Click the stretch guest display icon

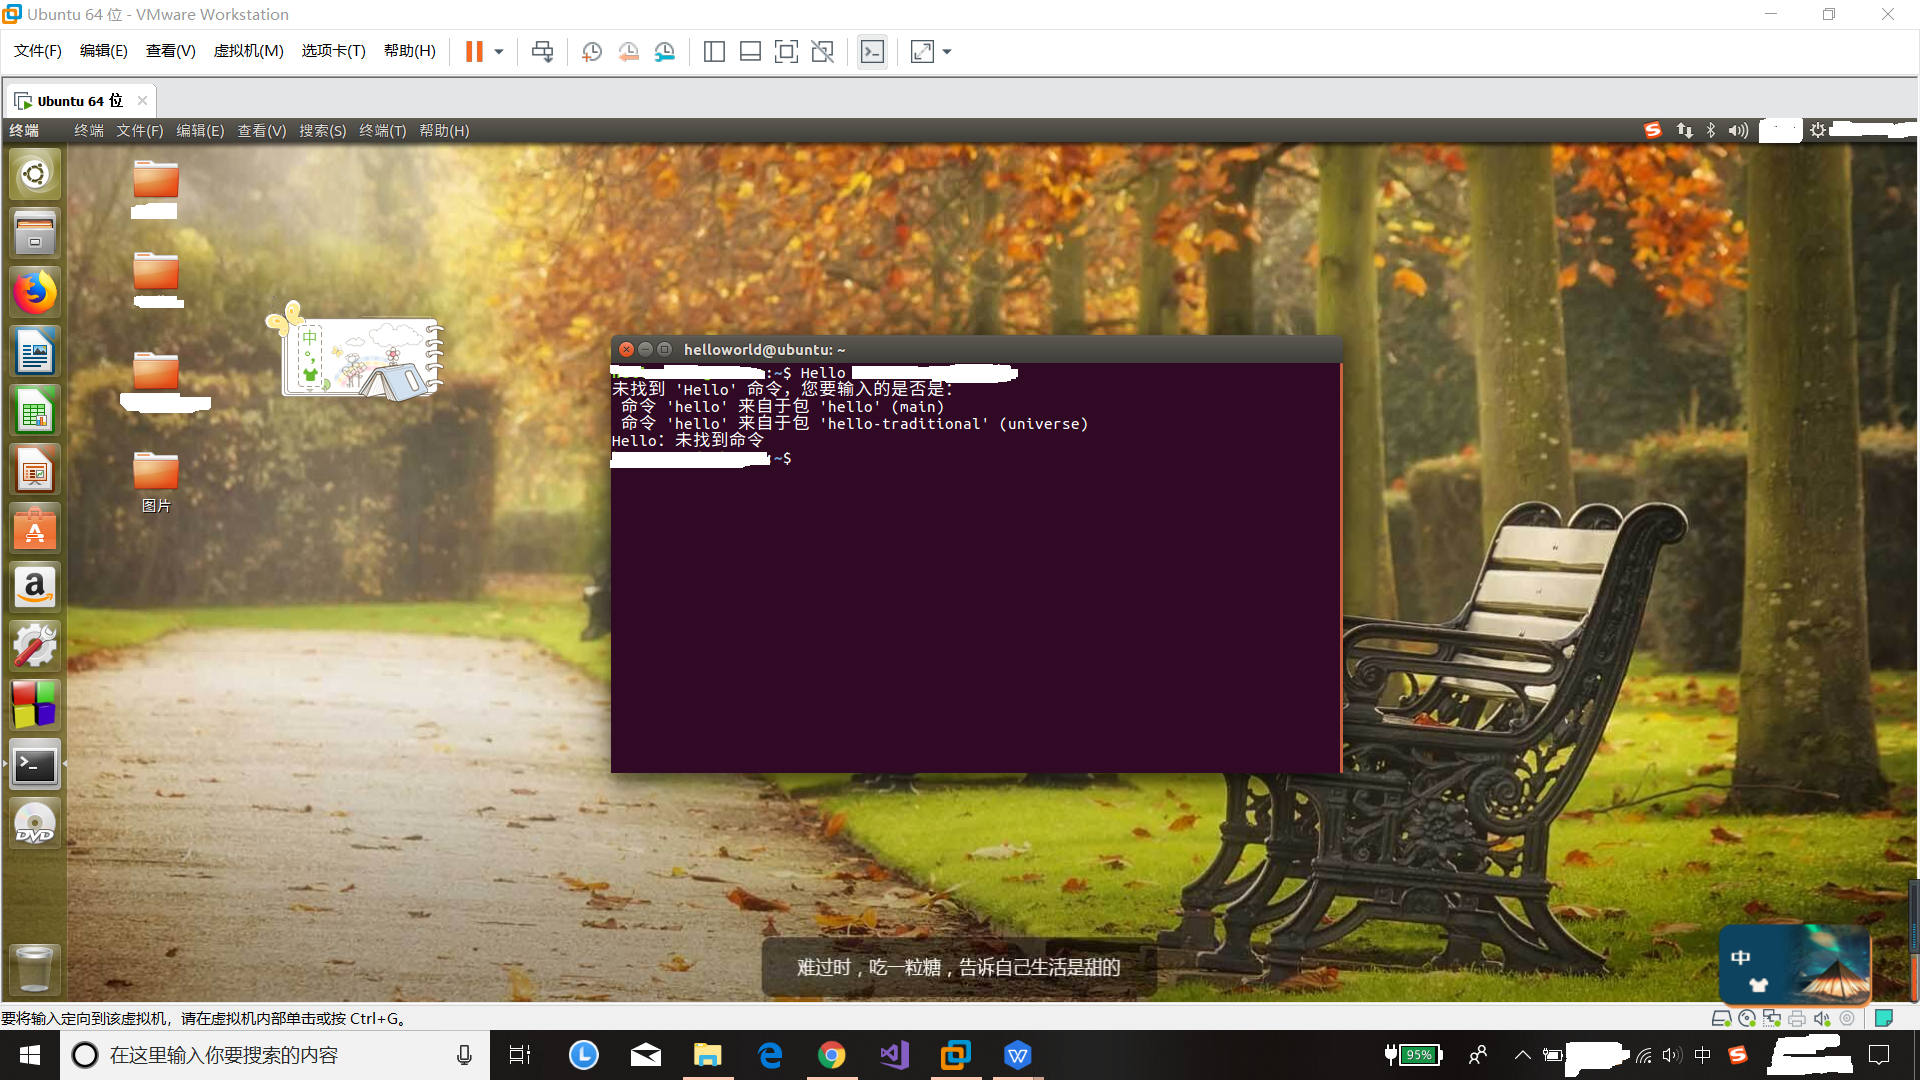point(922,52)
